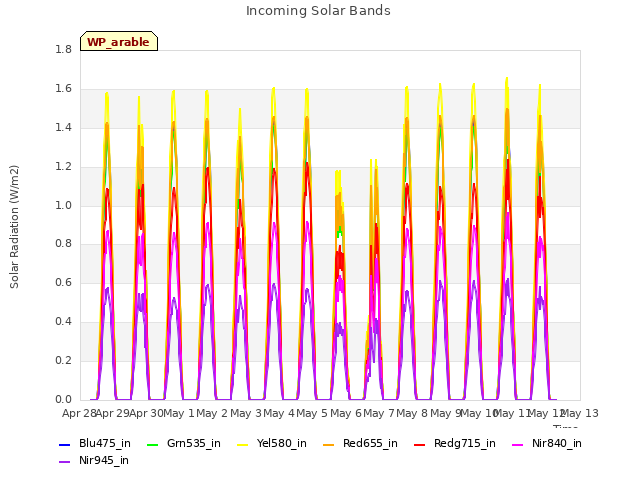Click the Apr 28 x-axis date label
640x480 pixels.
(79, 414)
